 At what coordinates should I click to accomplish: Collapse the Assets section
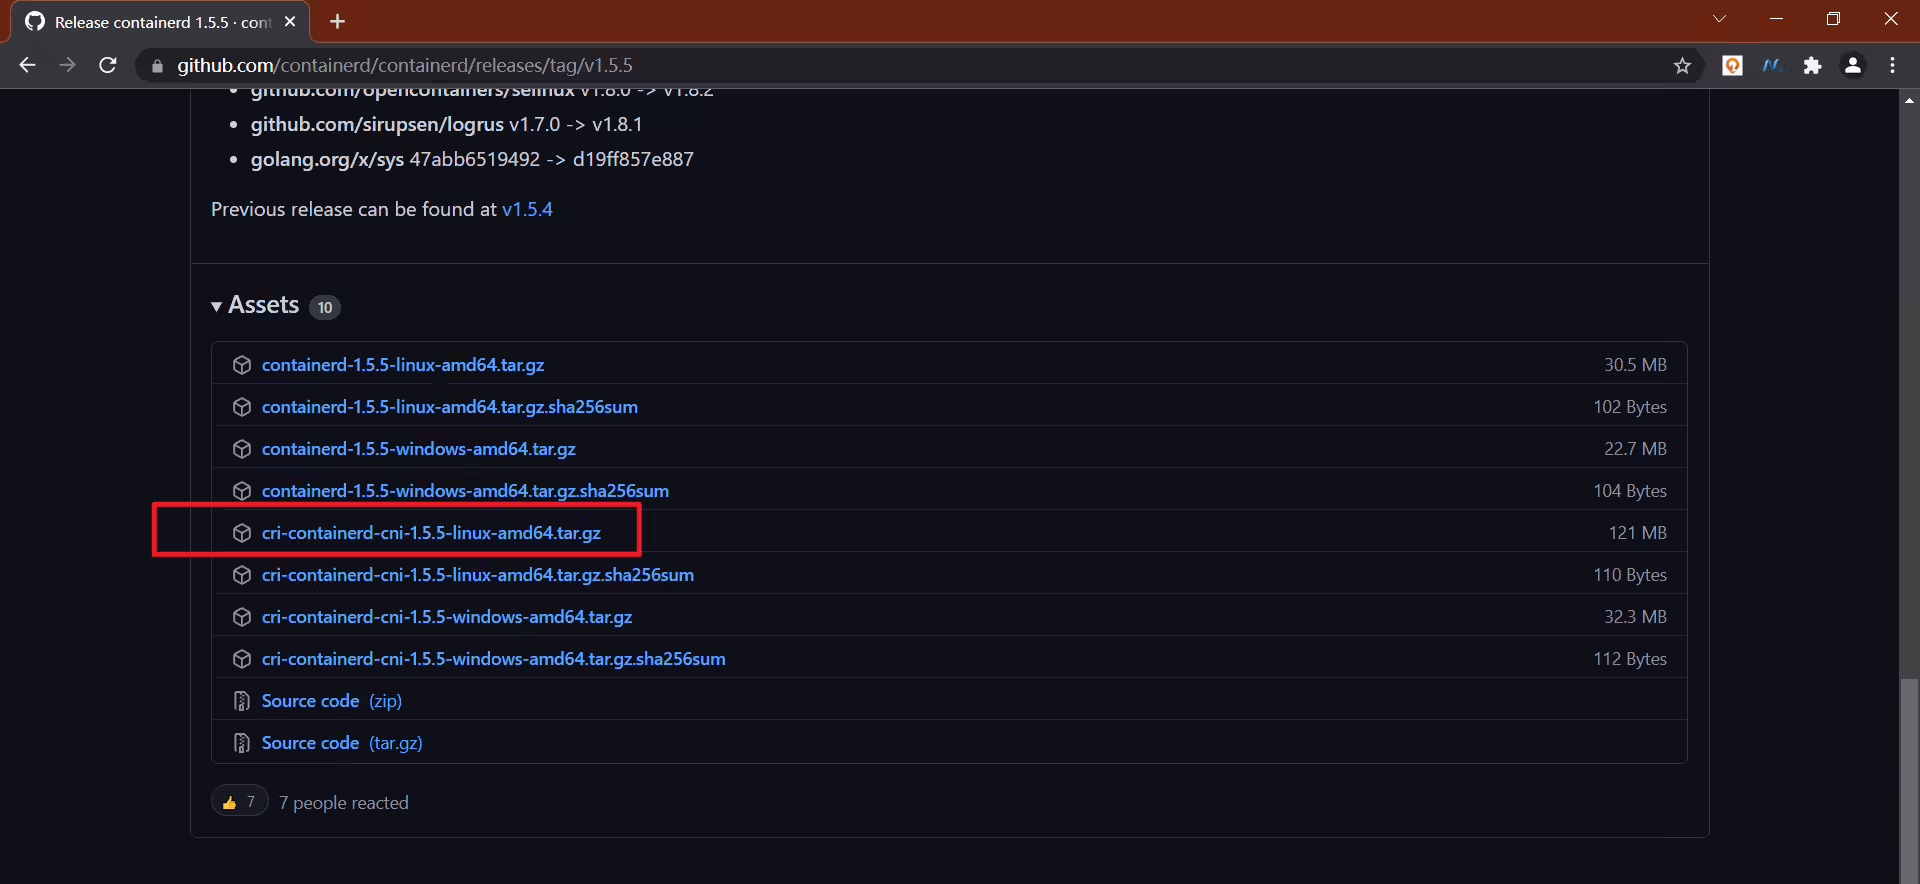[255, 305]
